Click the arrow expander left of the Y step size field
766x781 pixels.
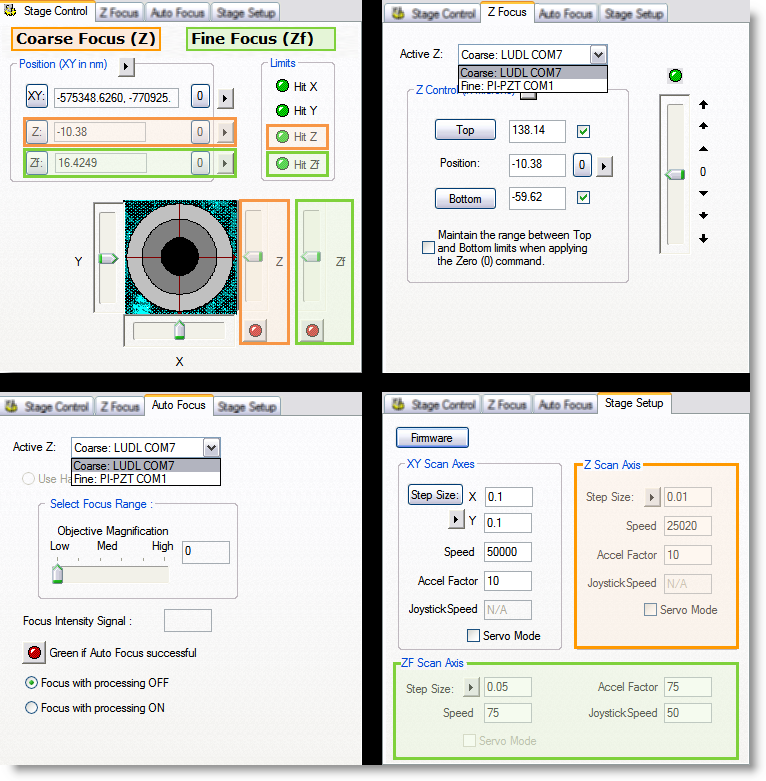click(x=457, y=521)
